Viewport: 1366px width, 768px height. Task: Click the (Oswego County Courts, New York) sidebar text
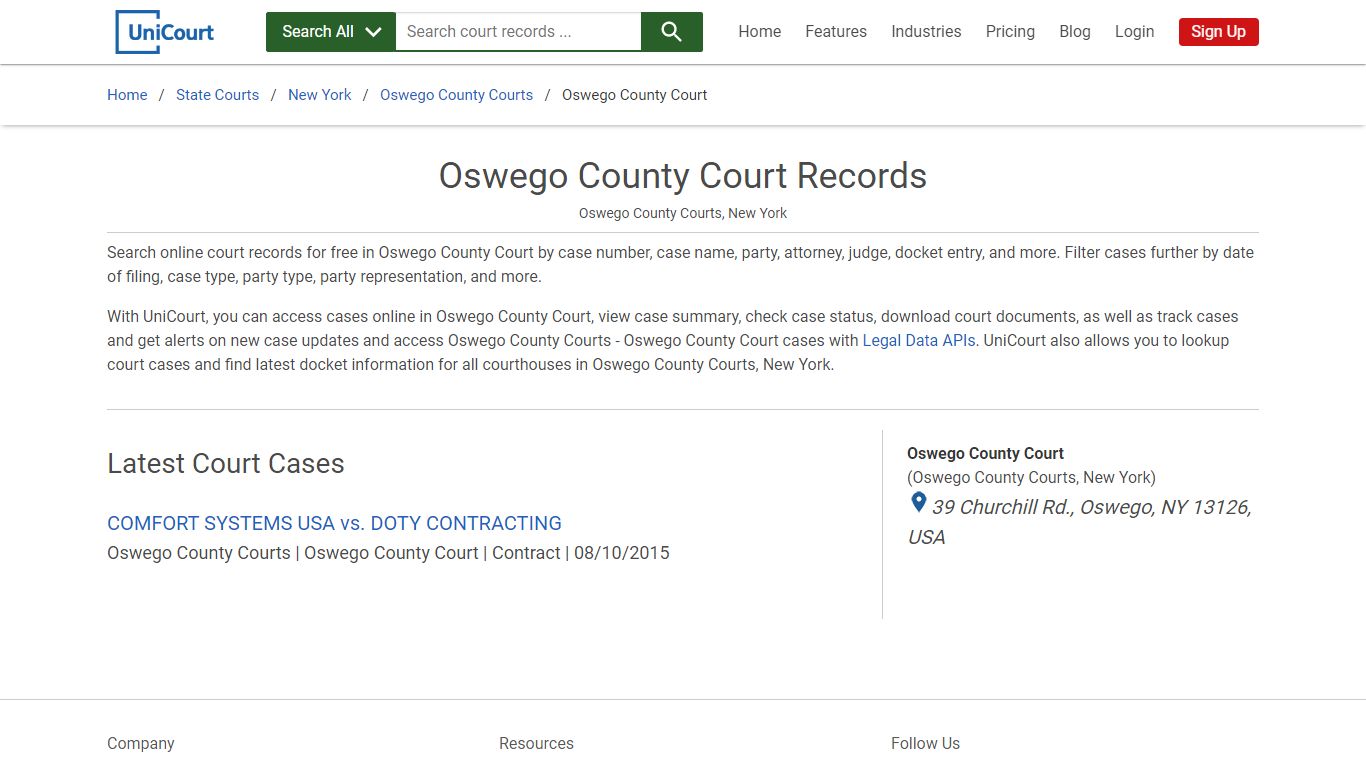click(x=1031, y=477)
